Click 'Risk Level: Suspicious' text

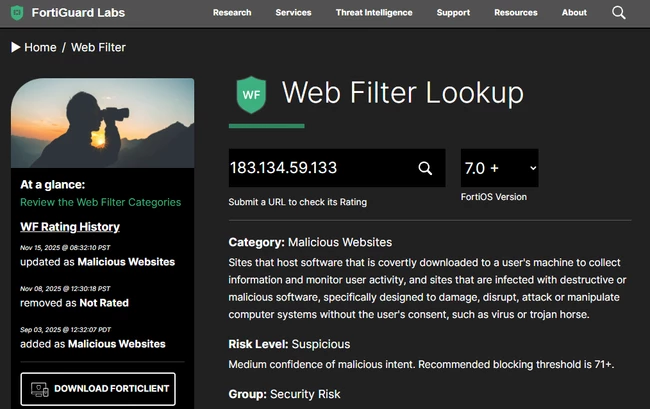(289, 344)
